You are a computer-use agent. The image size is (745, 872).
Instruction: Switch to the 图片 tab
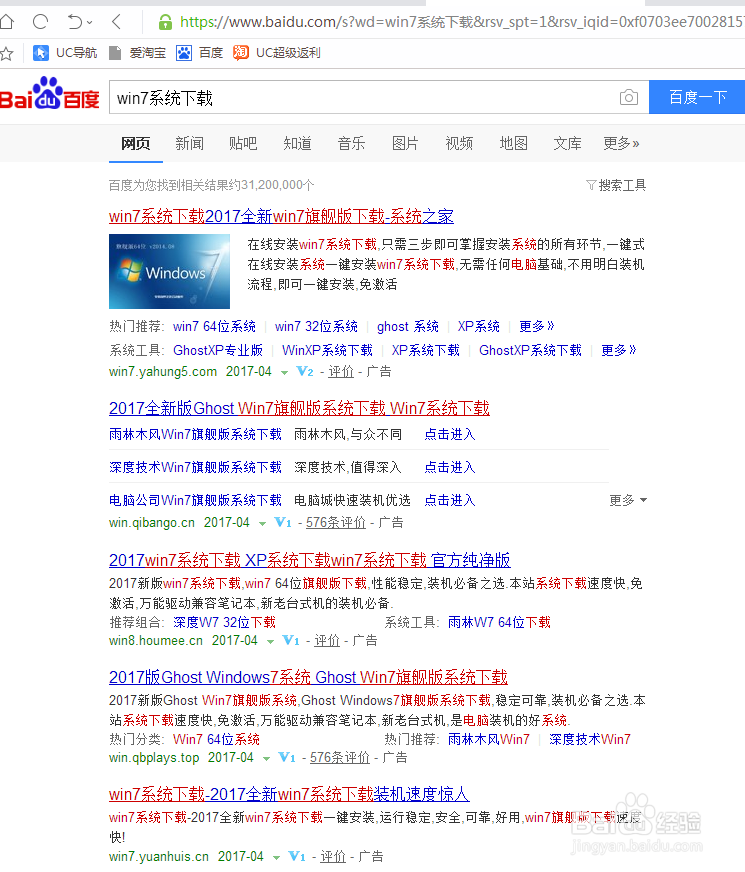coord(405,143)
